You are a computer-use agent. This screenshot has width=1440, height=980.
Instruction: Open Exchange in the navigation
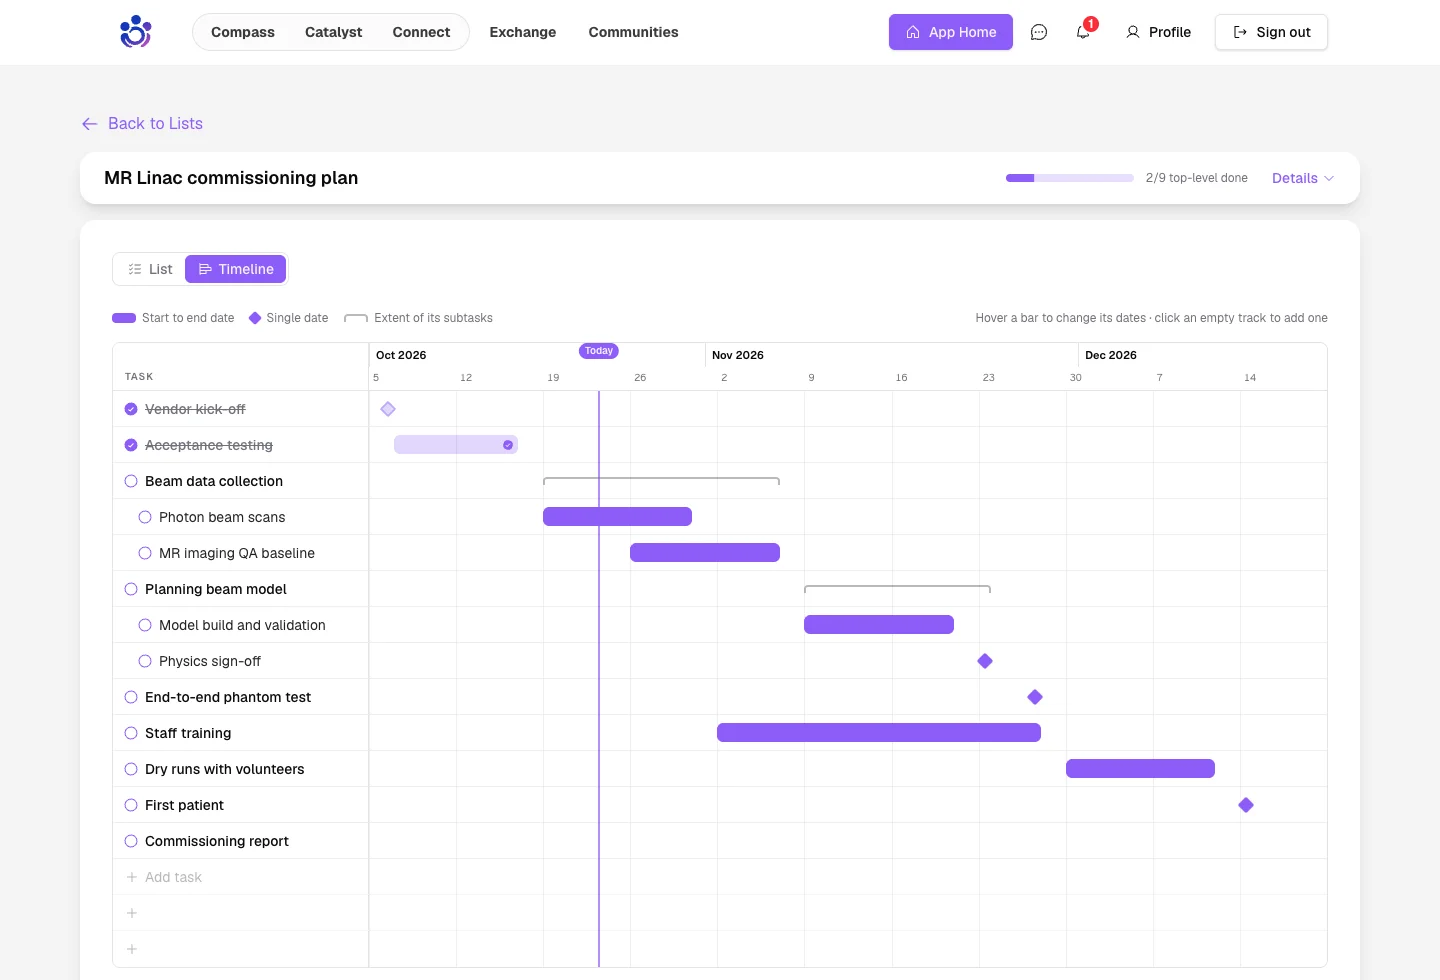tap(523, 32)
